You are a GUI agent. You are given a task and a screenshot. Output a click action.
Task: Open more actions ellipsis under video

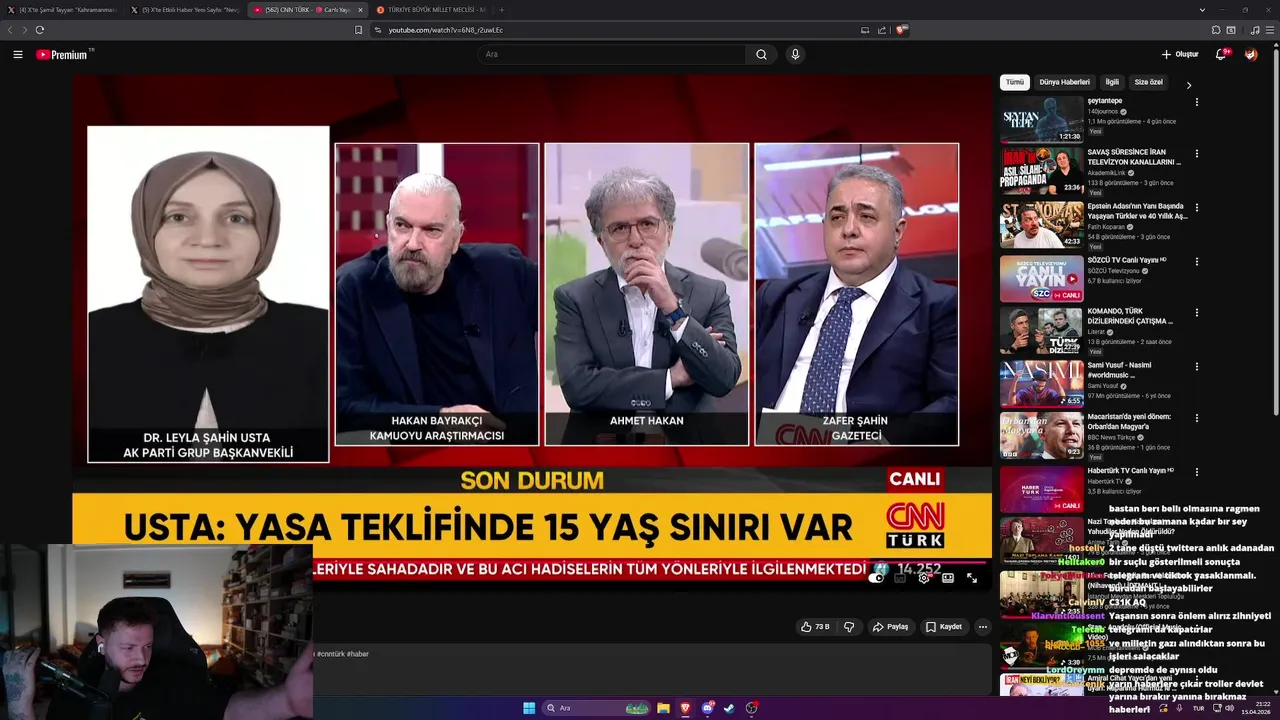(982, 627)
